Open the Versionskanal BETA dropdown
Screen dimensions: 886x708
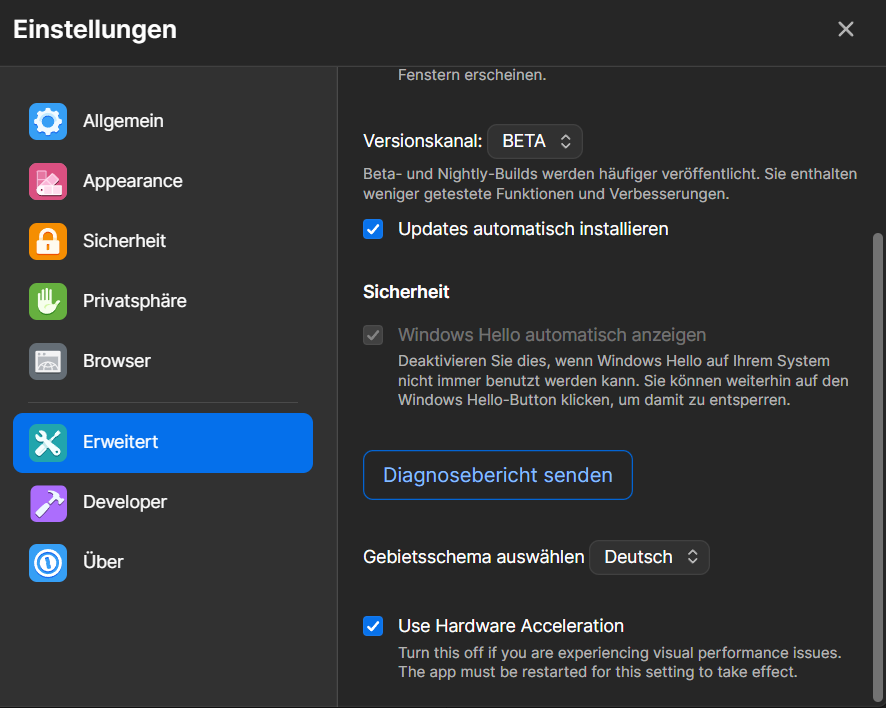[535, 142]
